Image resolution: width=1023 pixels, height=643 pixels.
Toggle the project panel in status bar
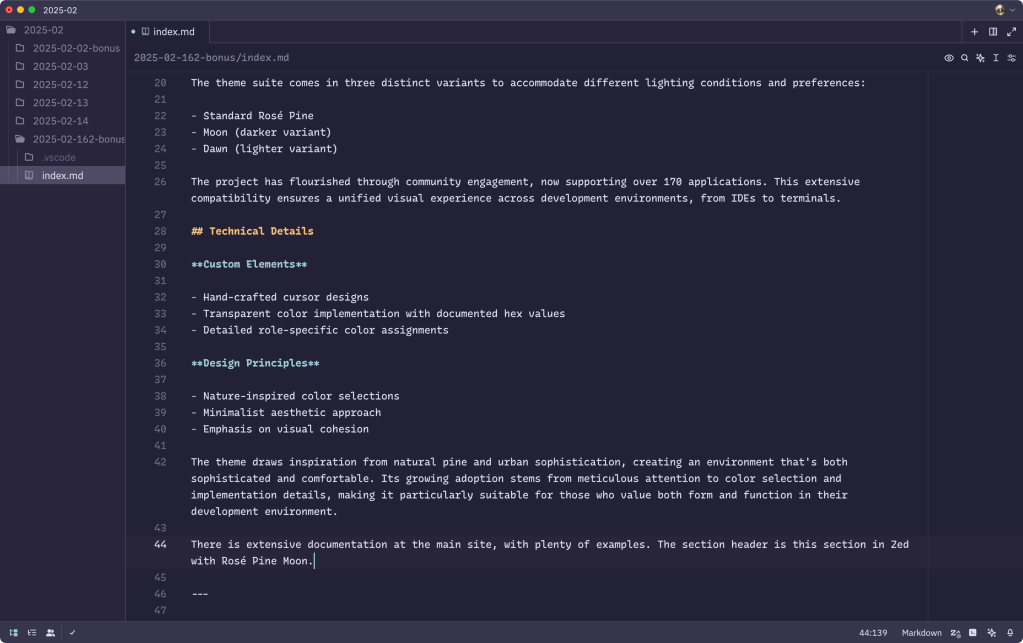13,632
